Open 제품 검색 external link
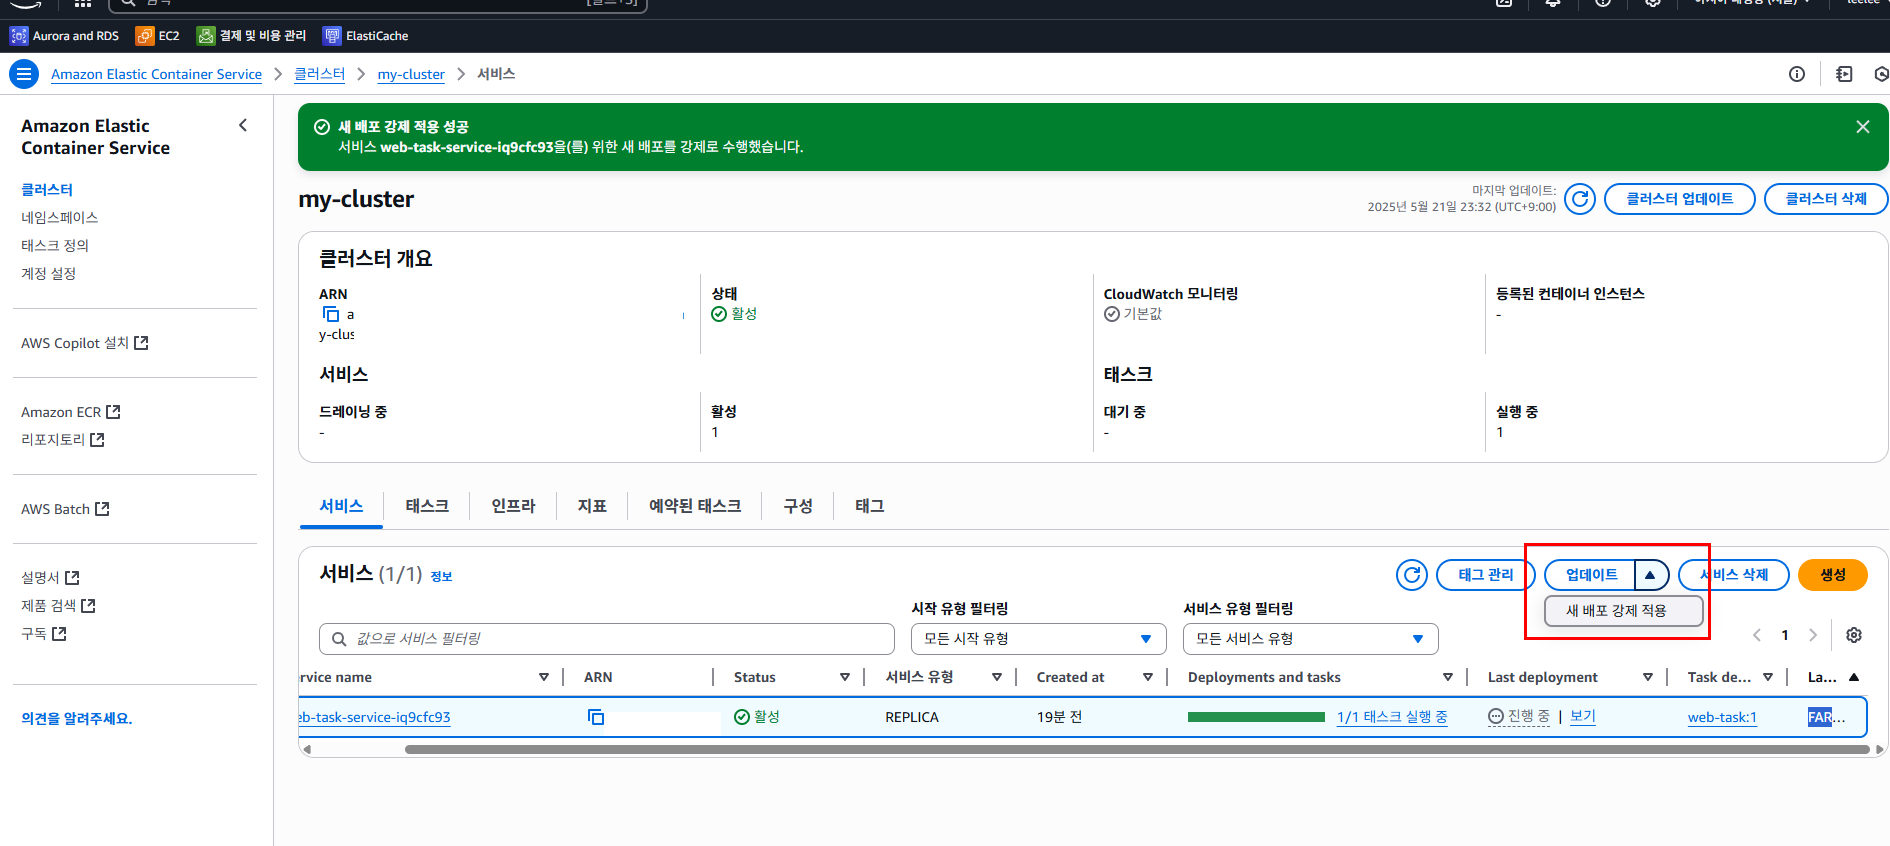The width and height of the screenshot is (1890, 846). click(58, 606)
